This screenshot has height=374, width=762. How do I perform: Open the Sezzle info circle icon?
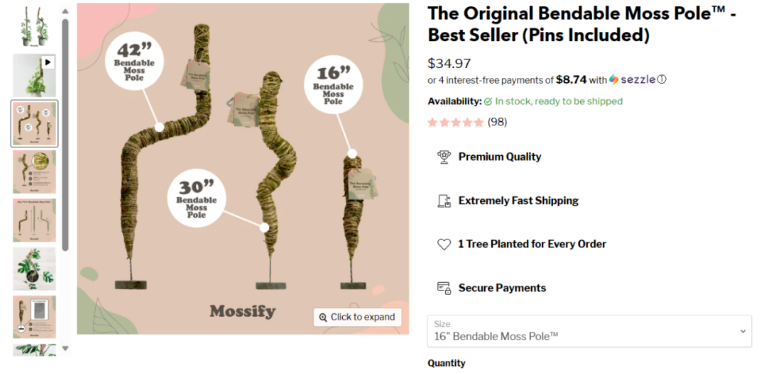click(x=661, y=80)
